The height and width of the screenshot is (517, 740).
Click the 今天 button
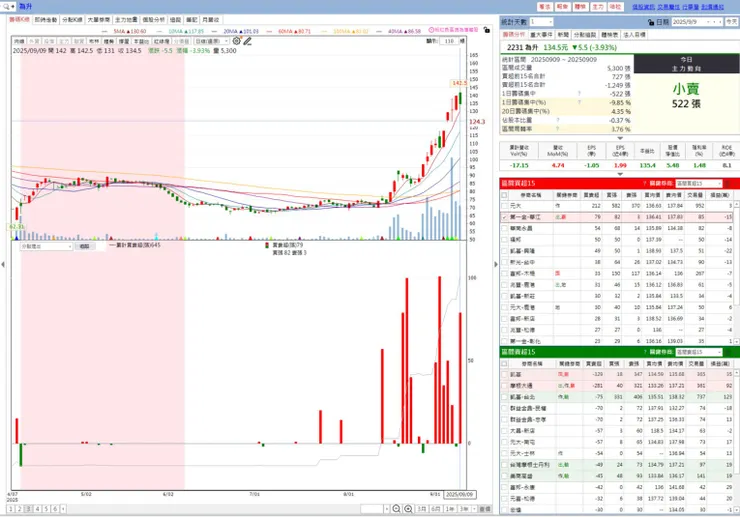(732, 22)
